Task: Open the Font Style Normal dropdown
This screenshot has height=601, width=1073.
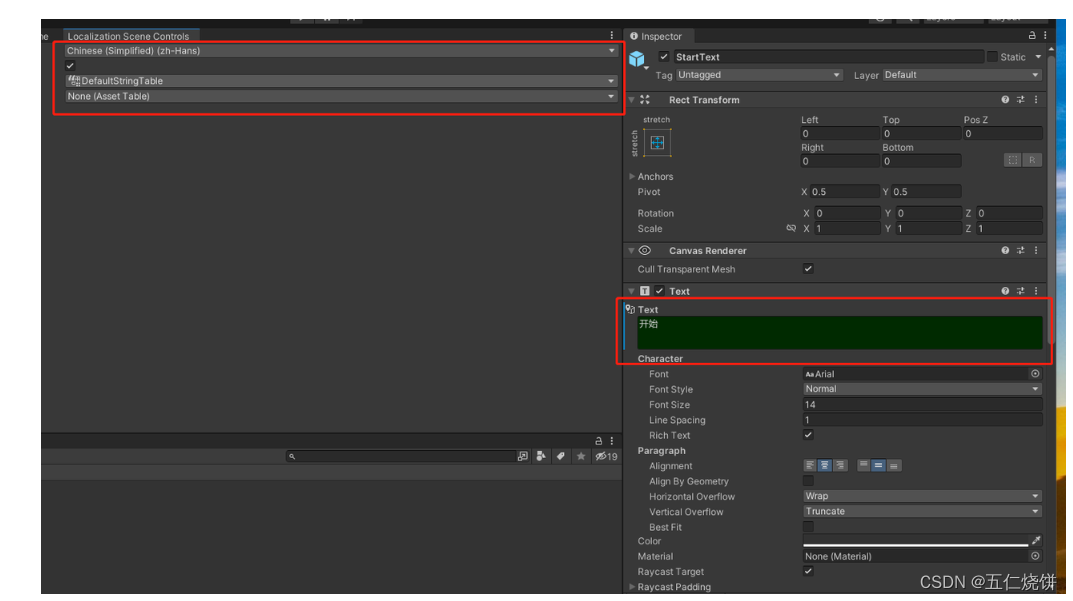Action: (x=922, y=389)
